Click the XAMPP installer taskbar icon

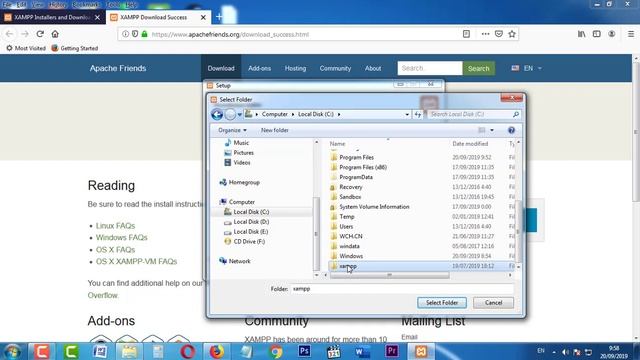[x=421, y=351]
